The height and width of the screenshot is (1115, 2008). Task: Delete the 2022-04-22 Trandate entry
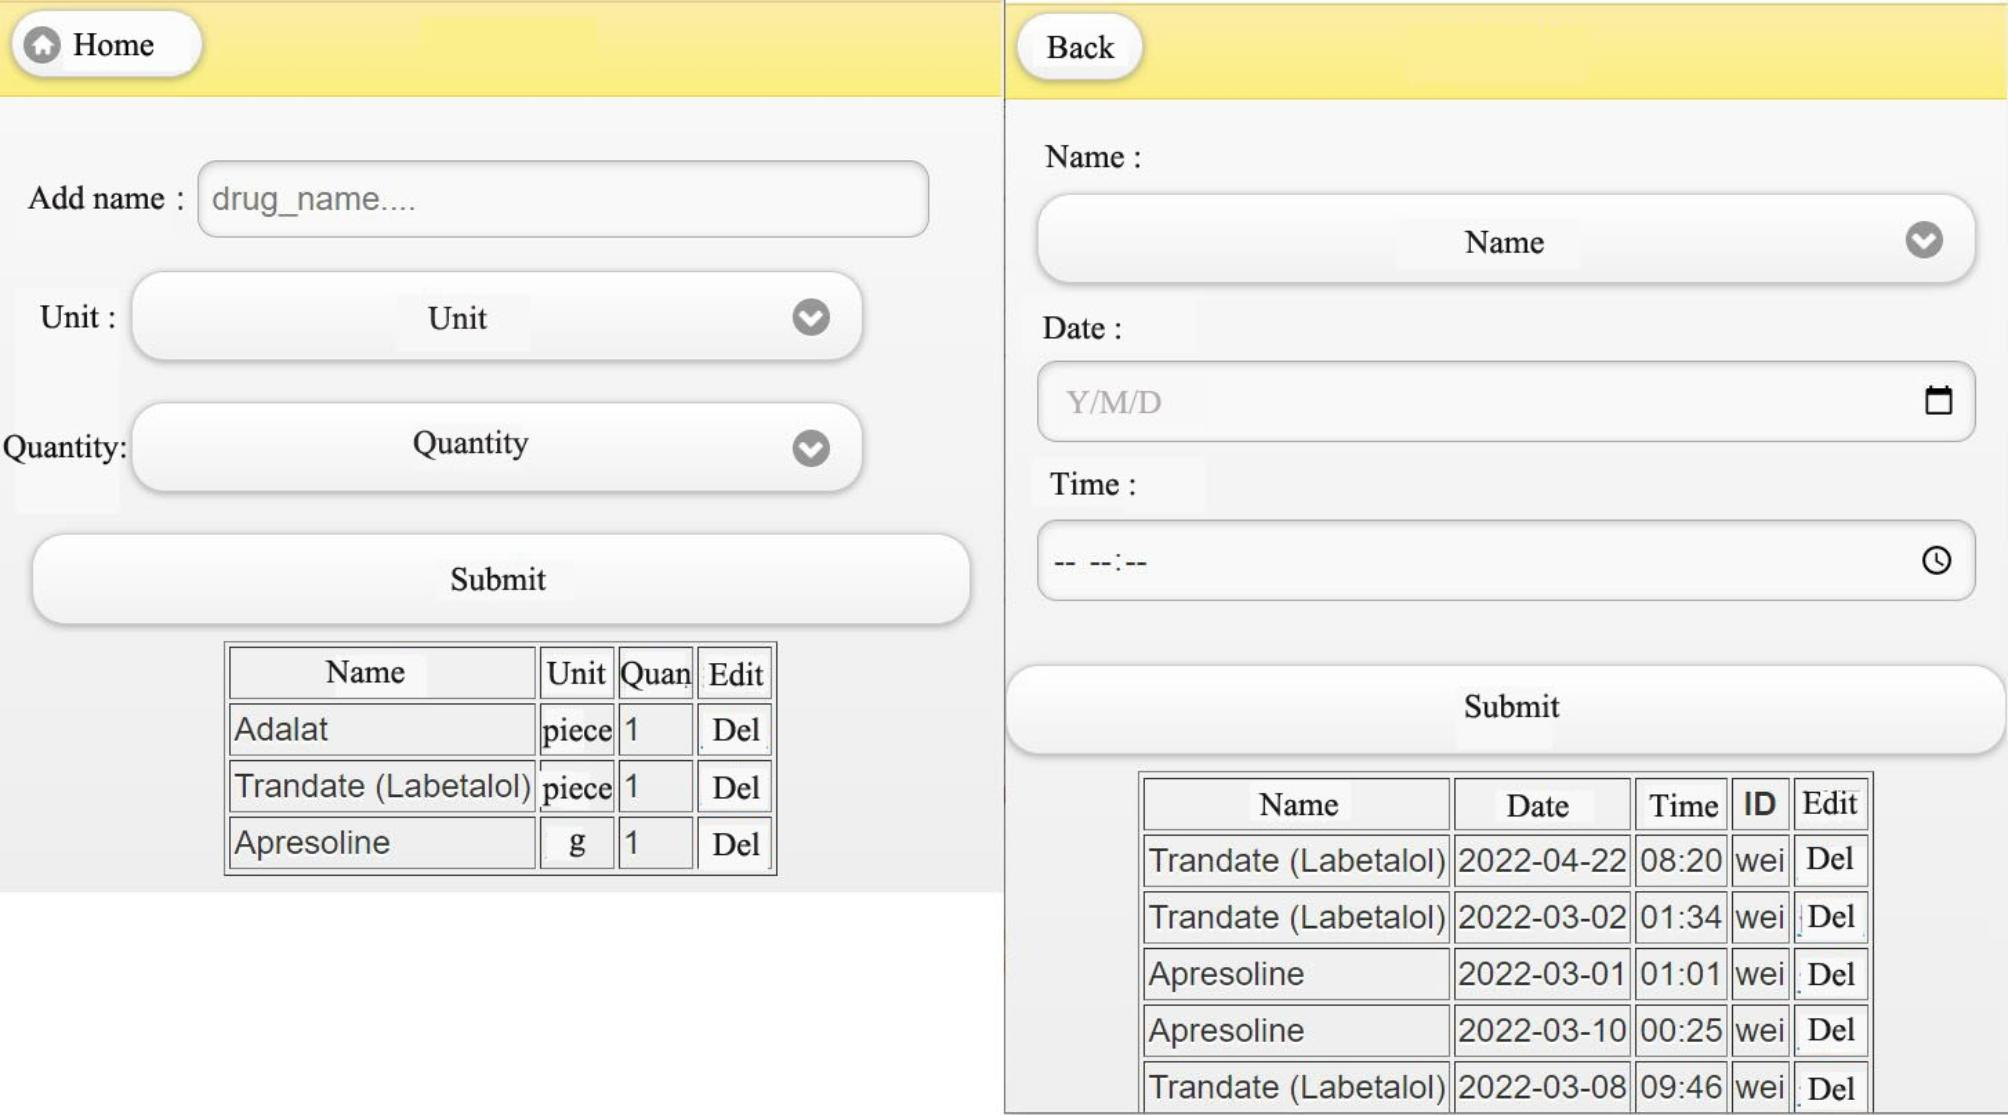pos(1830,860)
